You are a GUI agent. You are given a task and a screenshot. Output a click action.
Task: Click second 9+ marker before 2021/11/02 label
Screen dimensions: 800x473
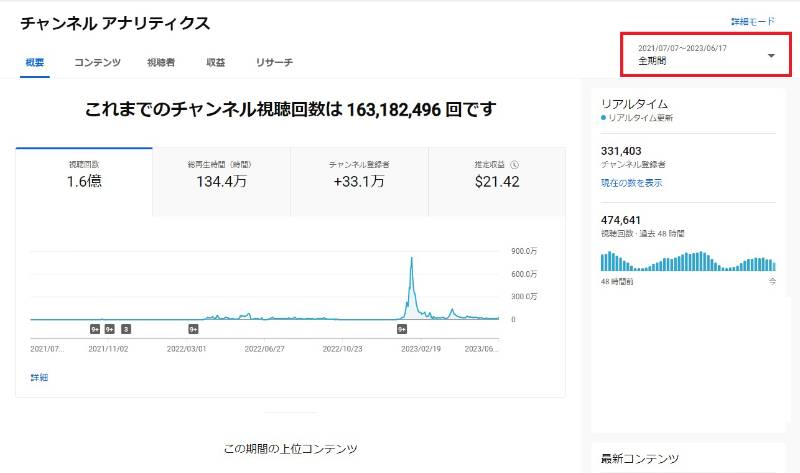point(110,329)
